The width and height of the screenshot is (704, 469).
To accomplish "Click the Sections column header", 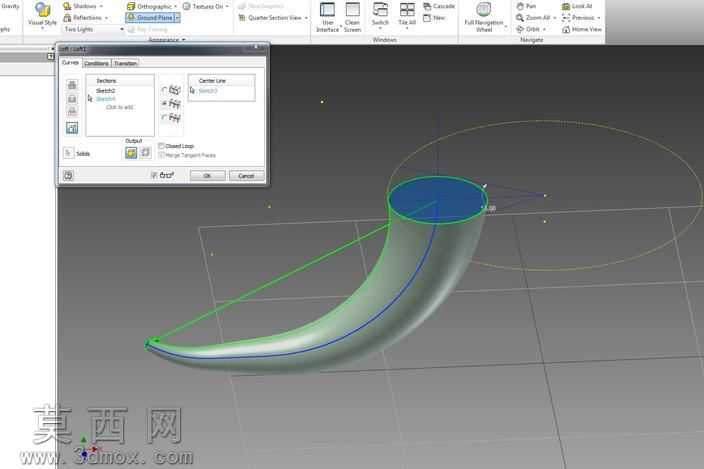I will 120,81.
